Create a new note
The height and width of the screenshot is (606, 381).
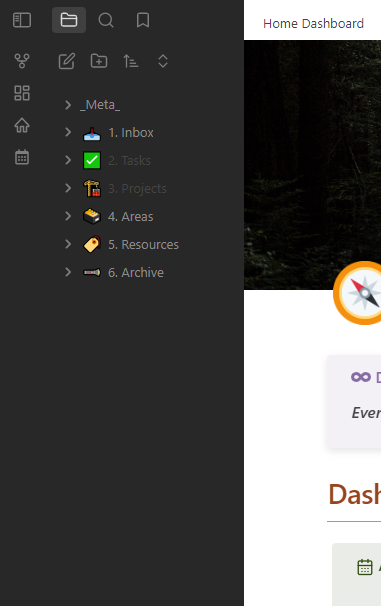67,61
